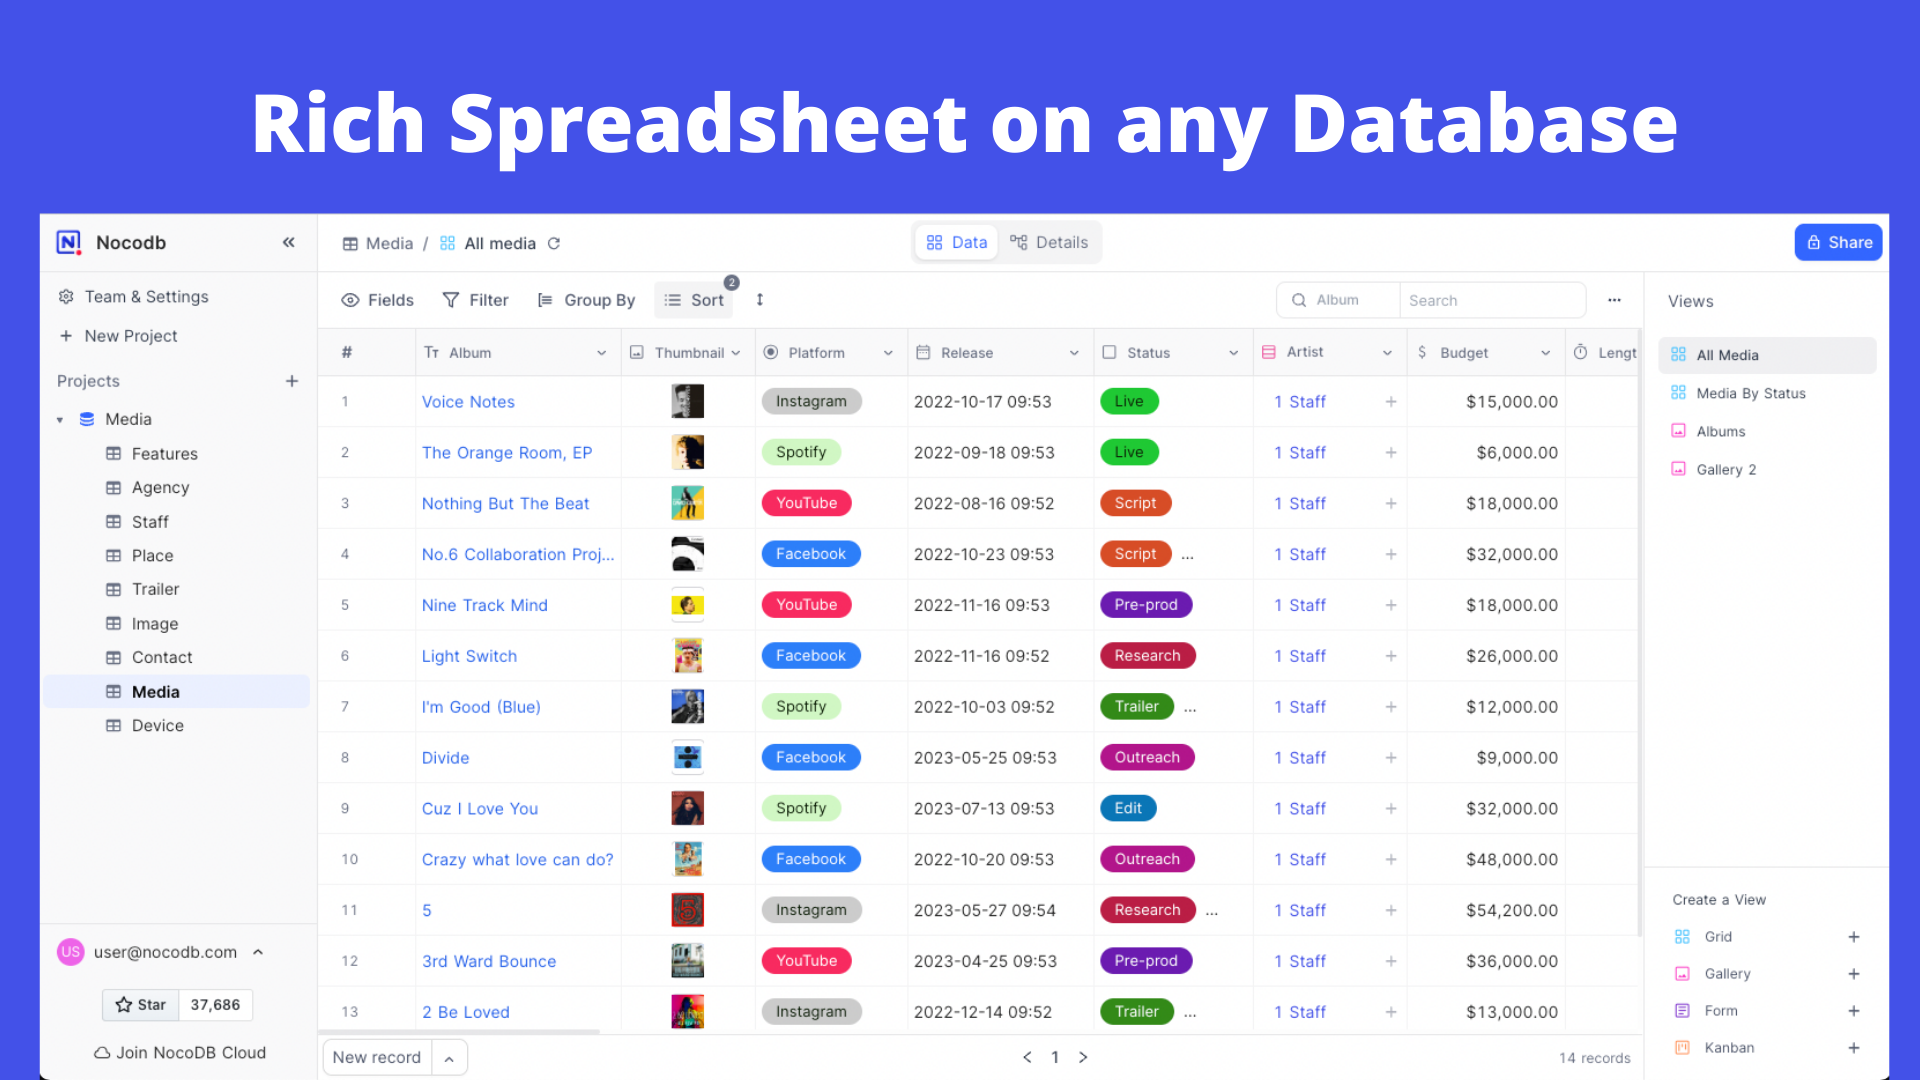
Task: Click the plus icon in Voice Notes Artist cell
Action: (1390, 402)
